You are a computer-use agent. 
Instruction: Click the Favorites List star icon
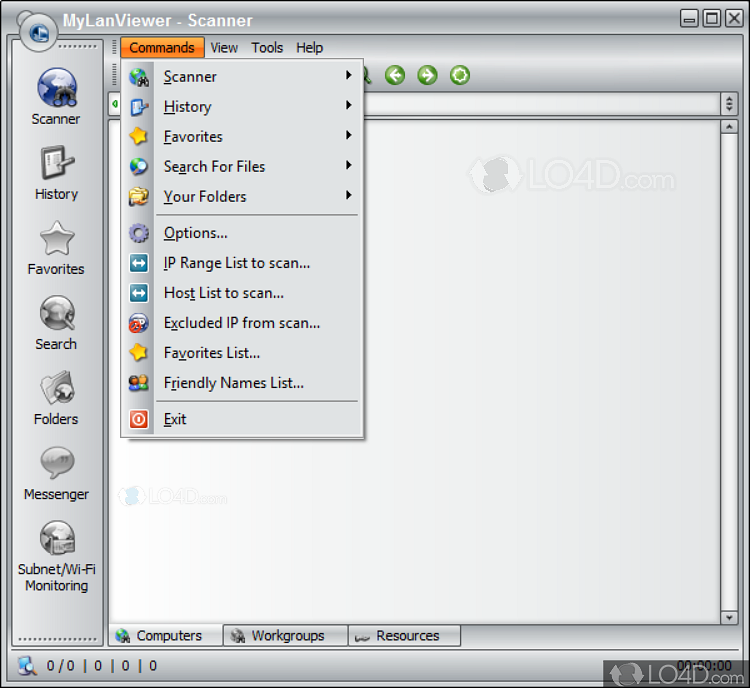(139, 353)
